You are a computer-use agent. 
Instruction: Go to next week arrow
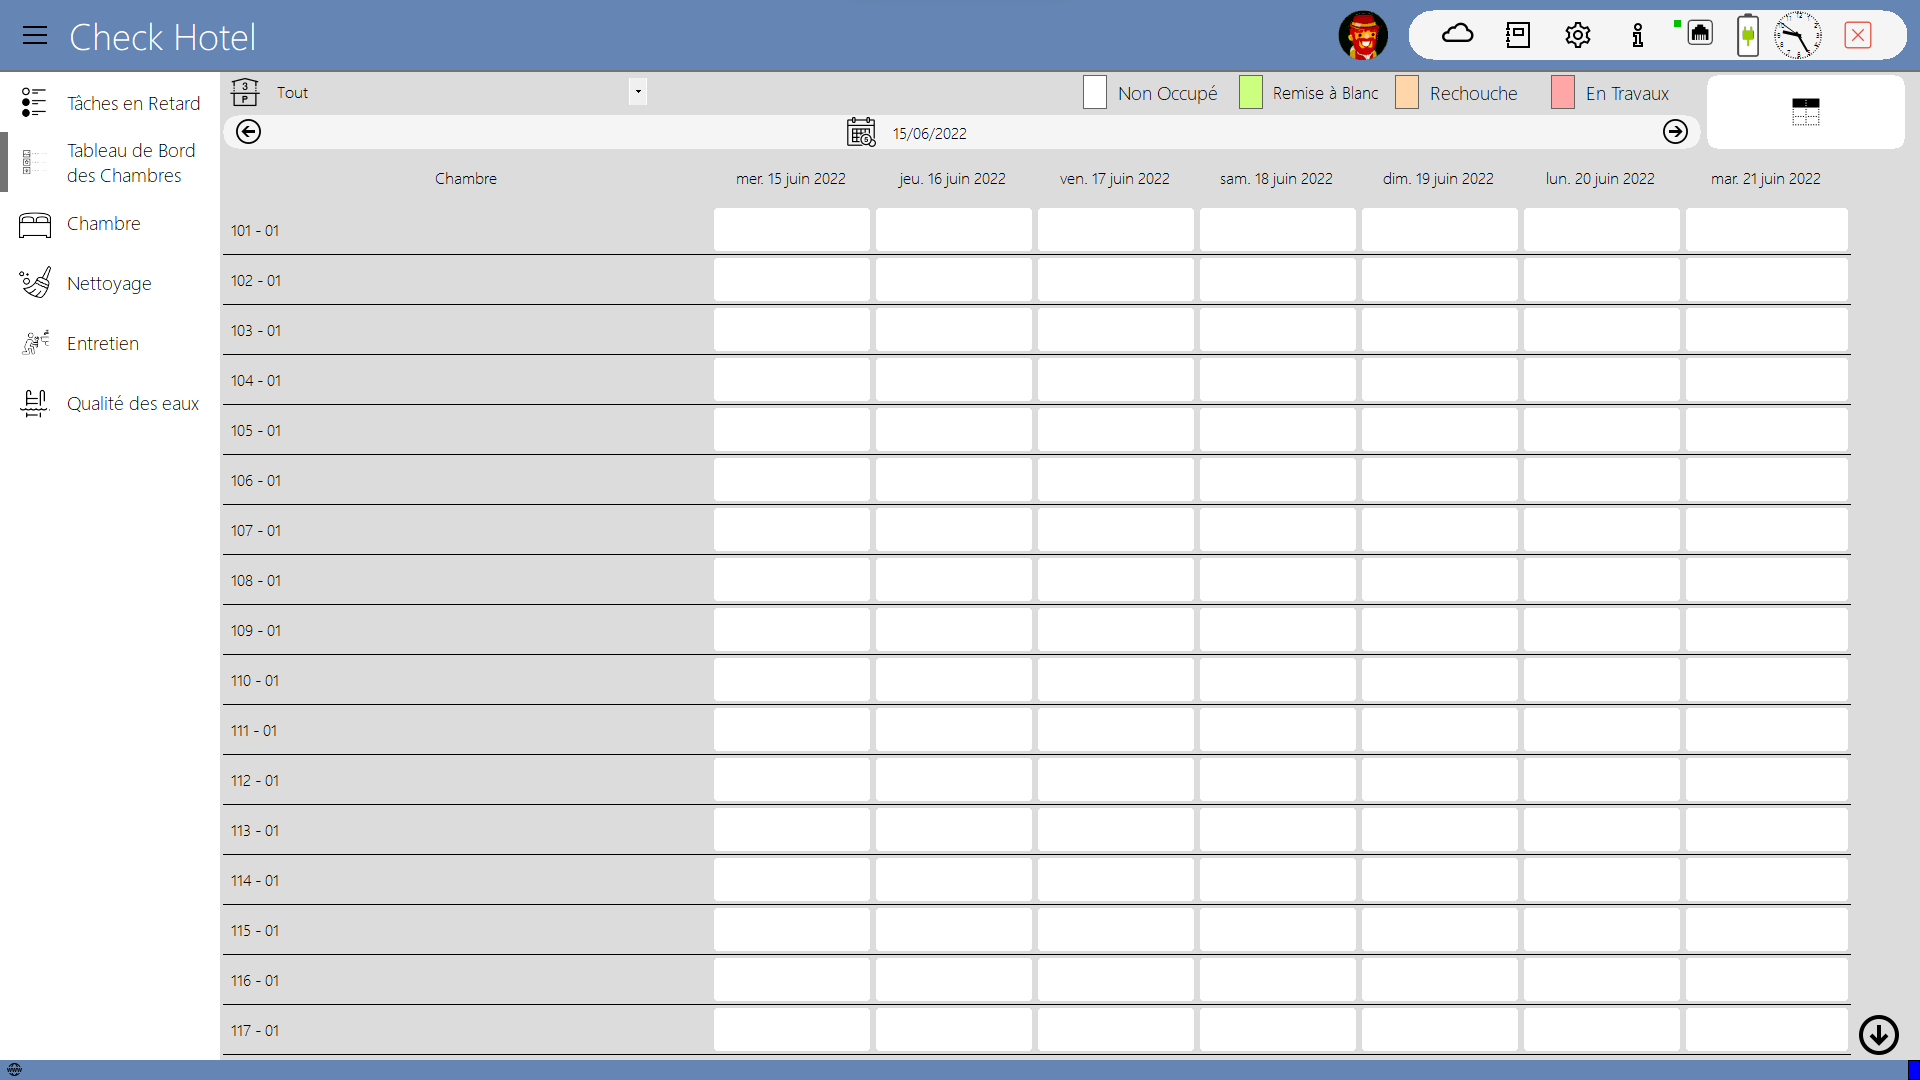1675,132
